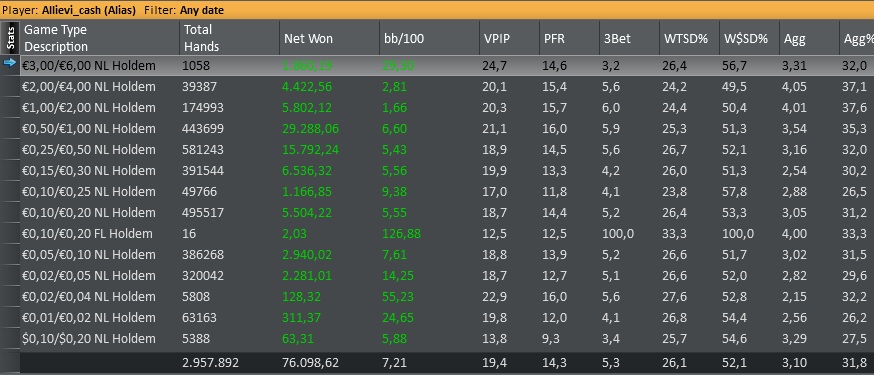Sort by WTSD% column header
The height and width of the screenshot is (375, 874).
(690, 38)
